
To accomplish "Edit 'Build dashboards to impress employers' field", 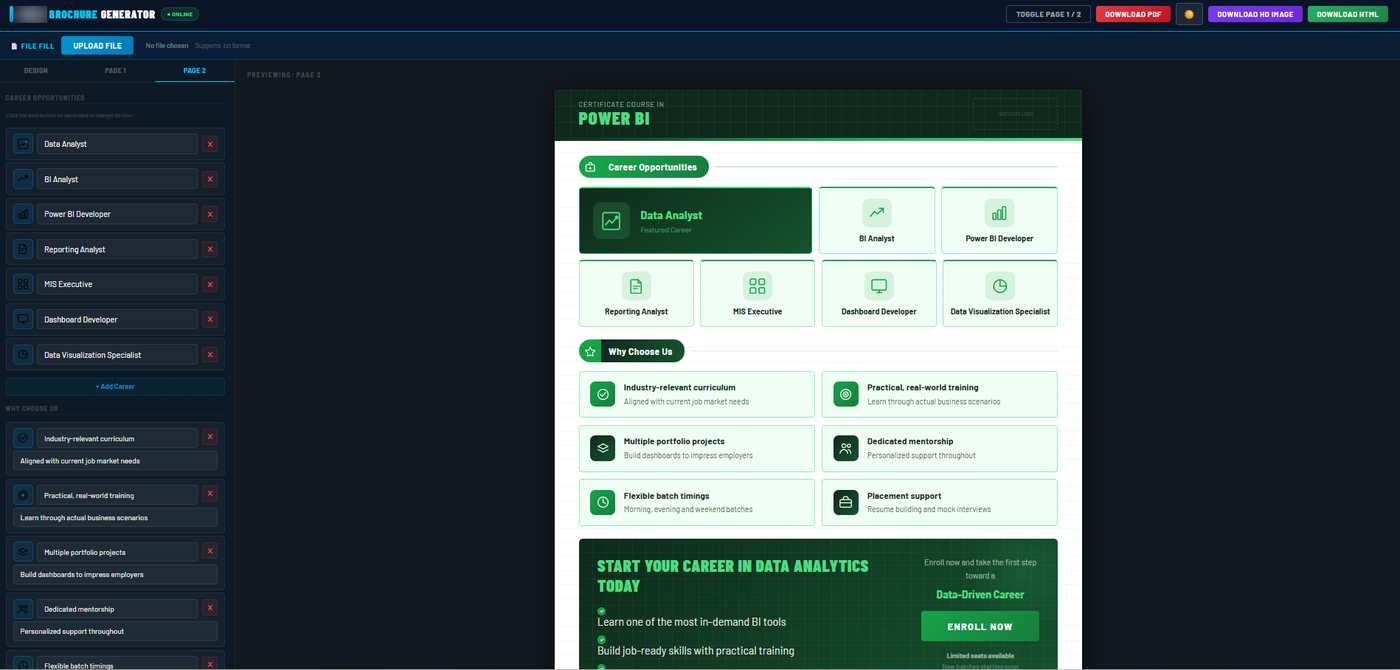I will click(x=115, y=574).
